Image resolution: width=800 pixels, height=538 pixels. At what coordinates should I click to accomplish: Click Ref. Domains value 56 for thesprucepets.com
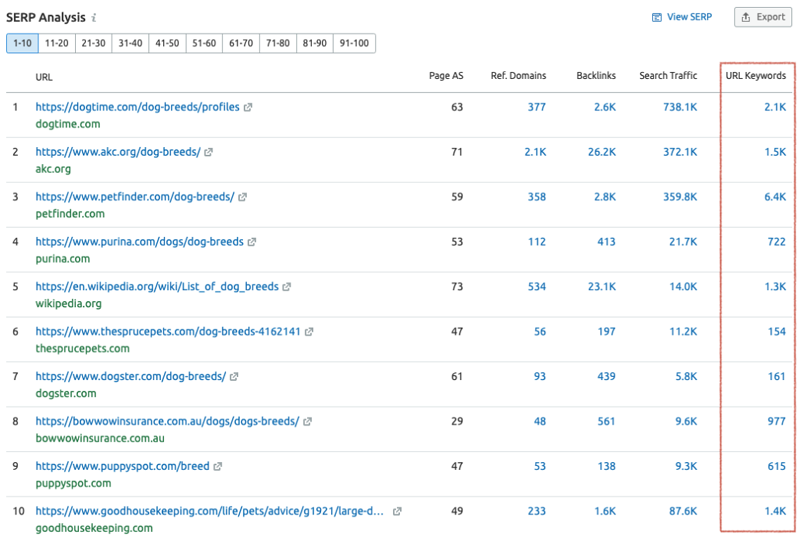(540, 332)
